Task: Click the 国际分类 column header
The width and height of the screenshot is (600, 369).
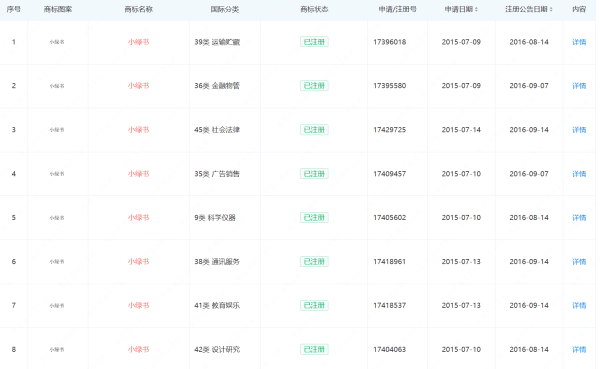Action: (225, 9)
